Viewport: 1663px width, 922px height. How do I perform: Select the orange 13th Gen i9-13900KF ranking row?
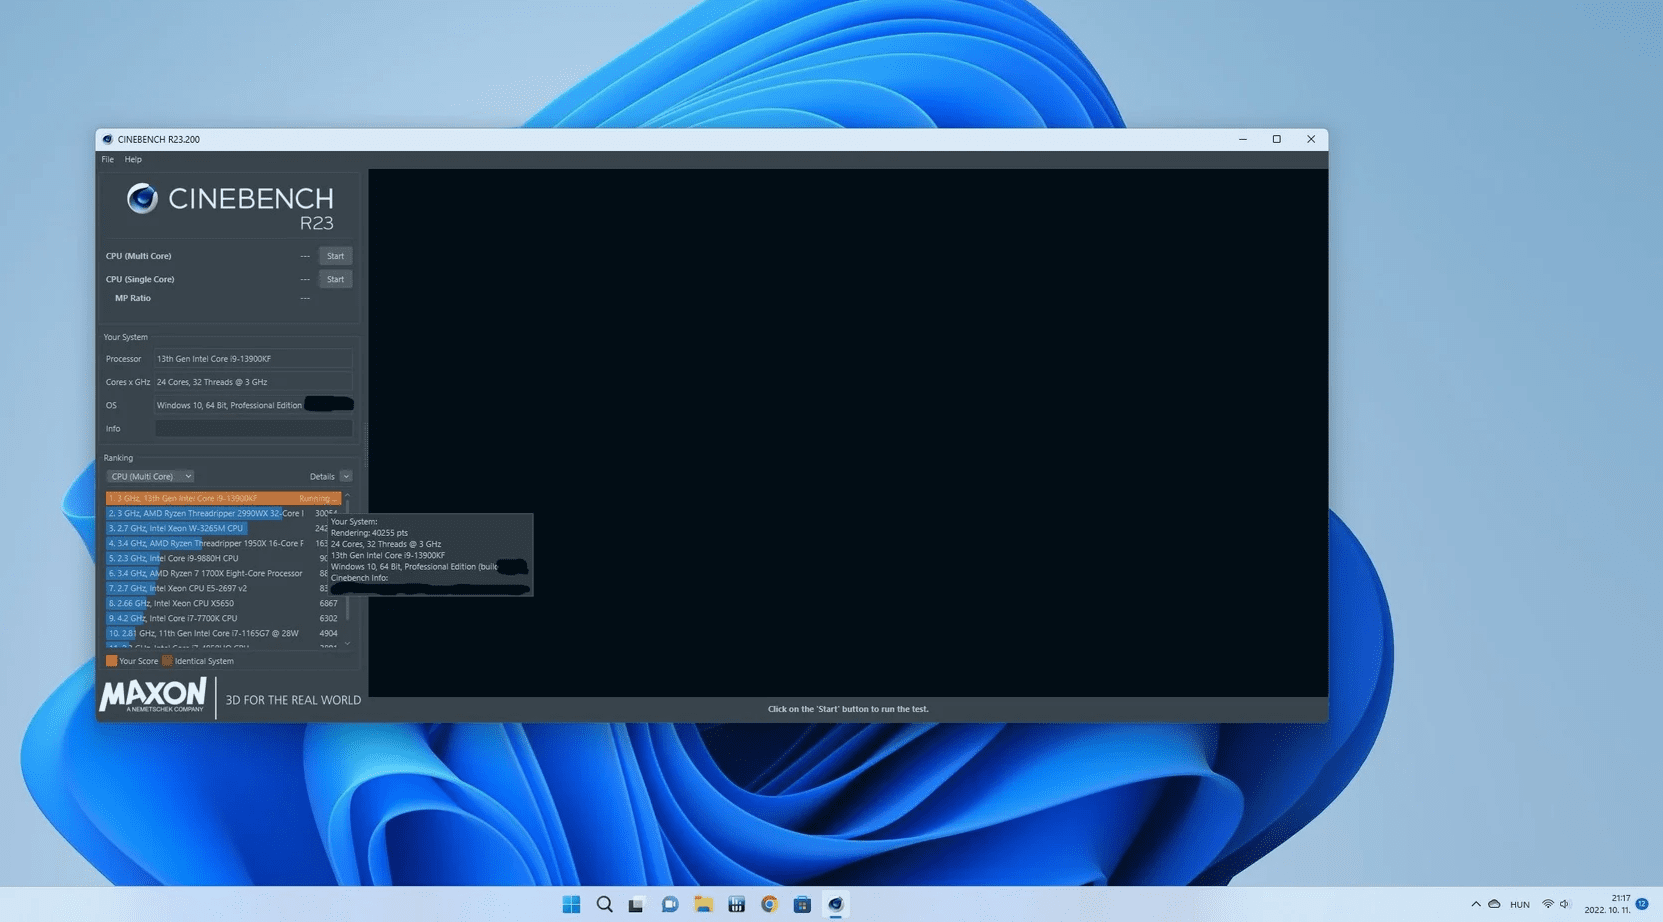[x=223, y=498]
